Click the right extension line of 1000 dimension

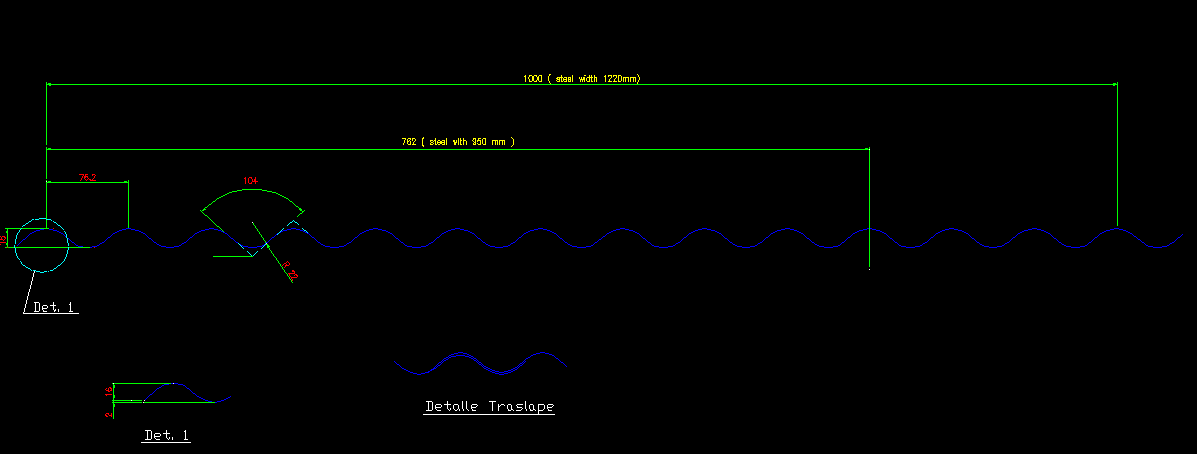[1117, 150]
